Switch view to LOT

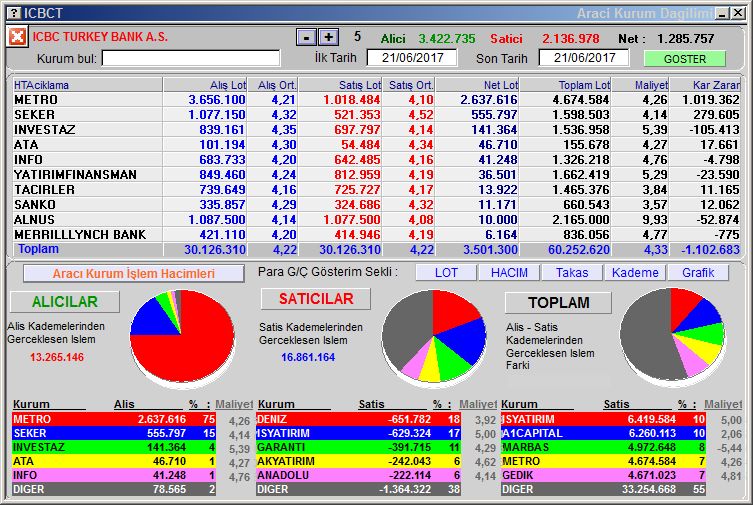[446, 273]
